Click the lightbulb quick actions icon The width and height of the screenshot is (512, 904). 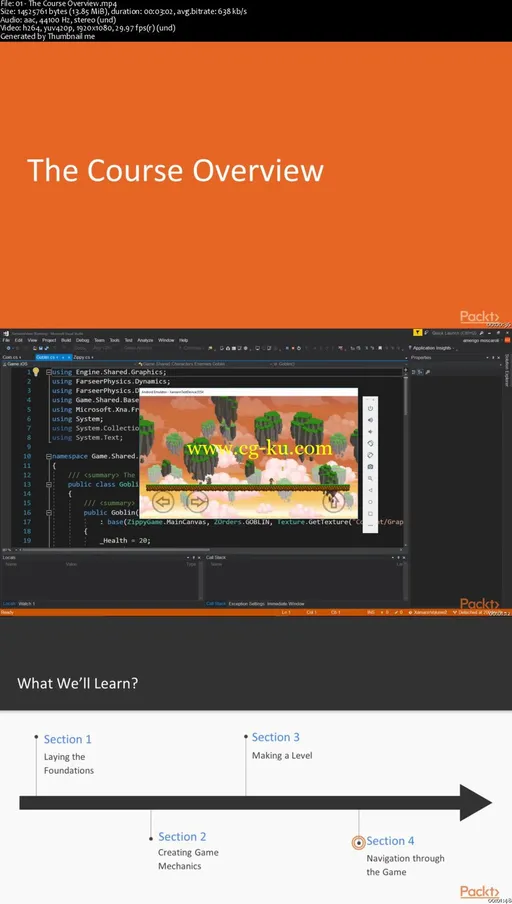click(x=35, y=372)
